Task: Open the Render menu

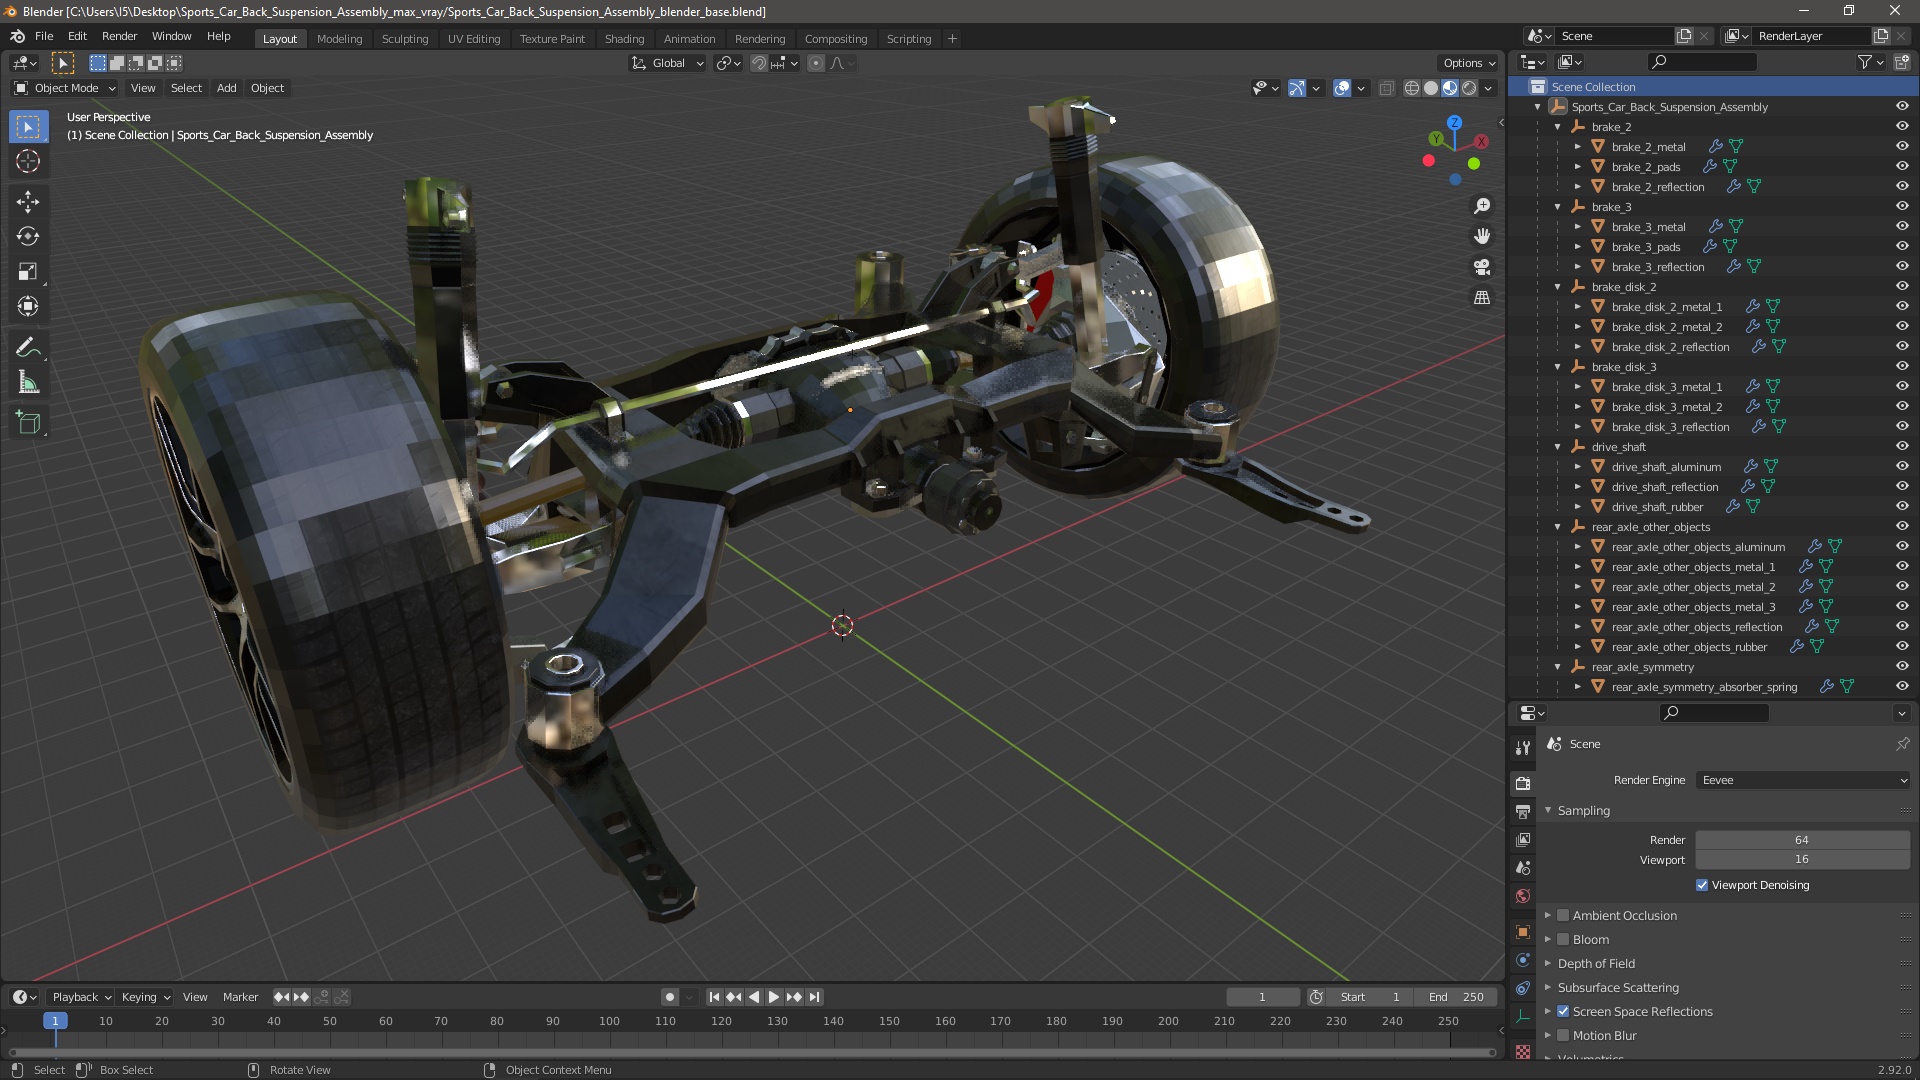Action: point(119,36)
